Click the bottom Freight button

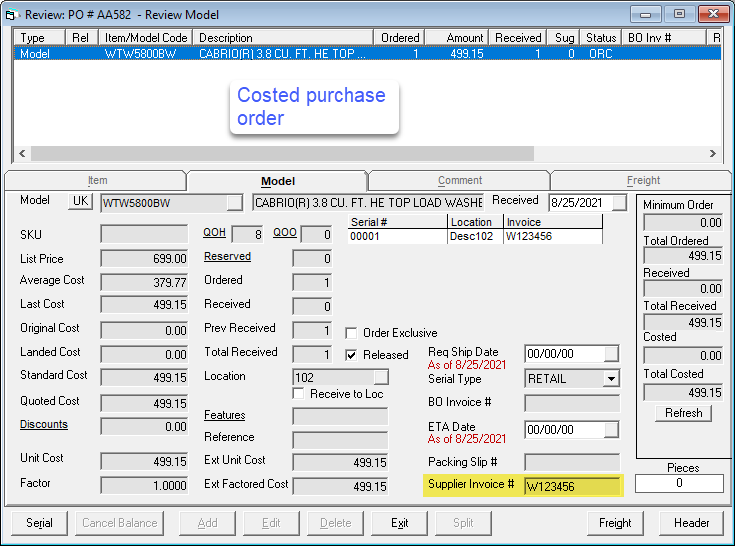click(x=615, y=523)
